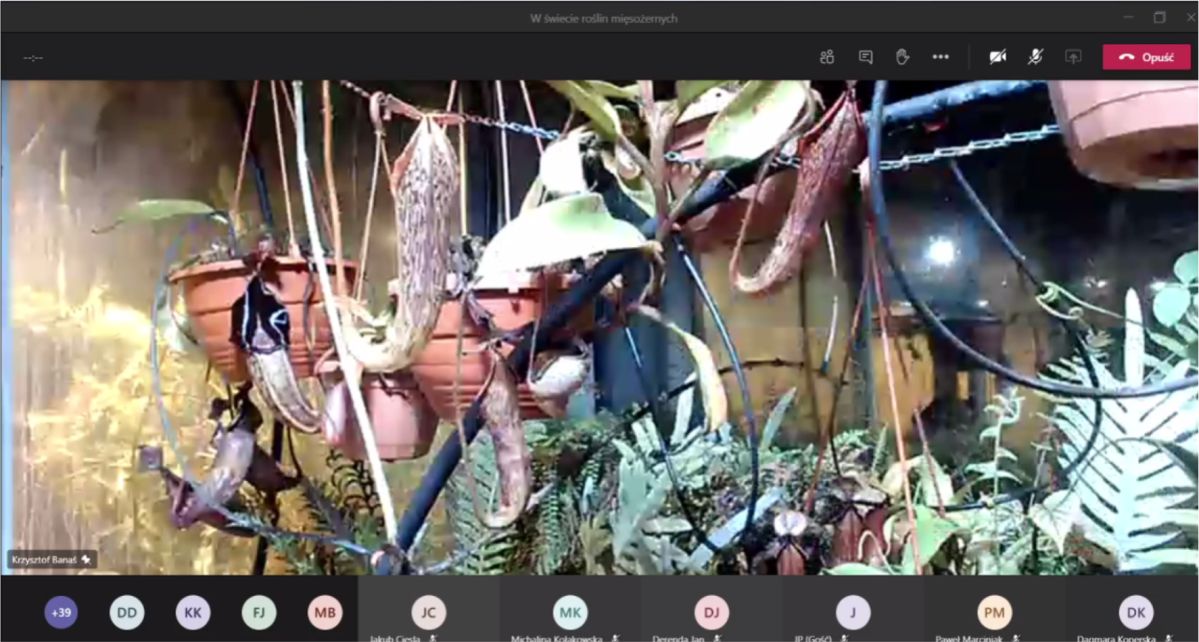Maximize the Teams meeting window
Viewport: 1199px width, 642px height.
pos(1159,17)
